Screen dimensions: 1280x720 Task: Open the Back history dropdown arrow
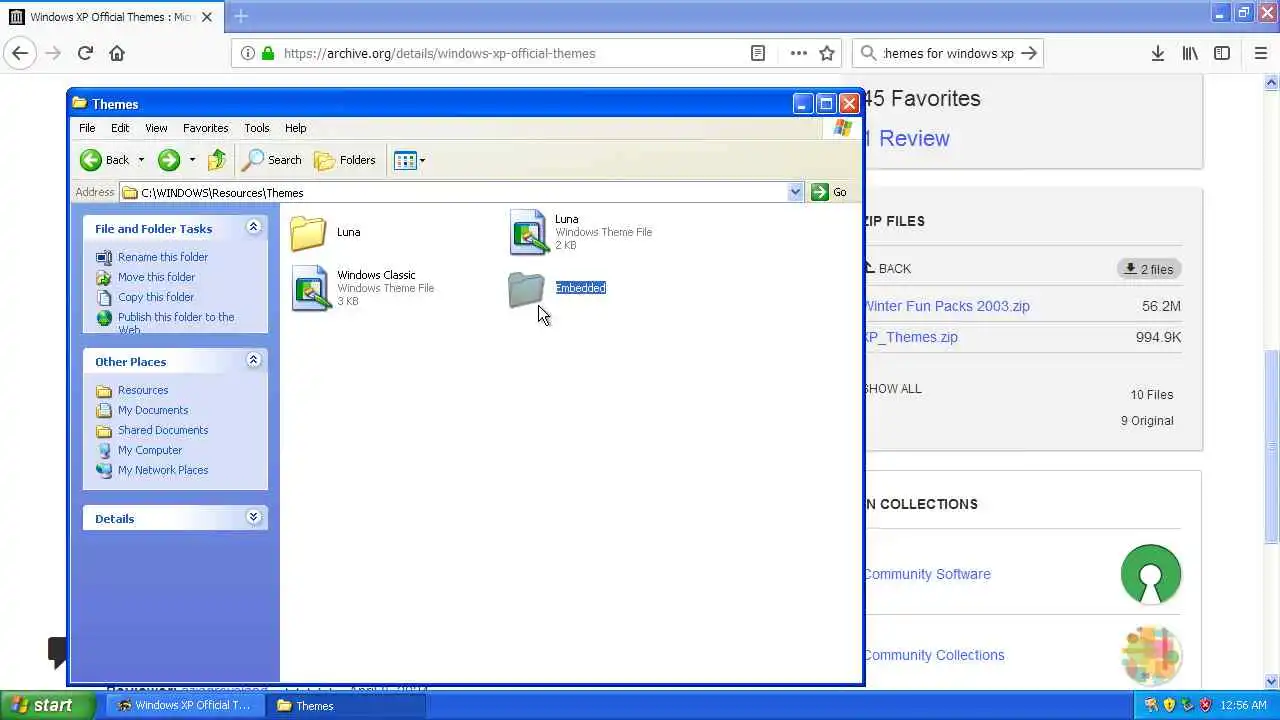[x=141, y=160]
